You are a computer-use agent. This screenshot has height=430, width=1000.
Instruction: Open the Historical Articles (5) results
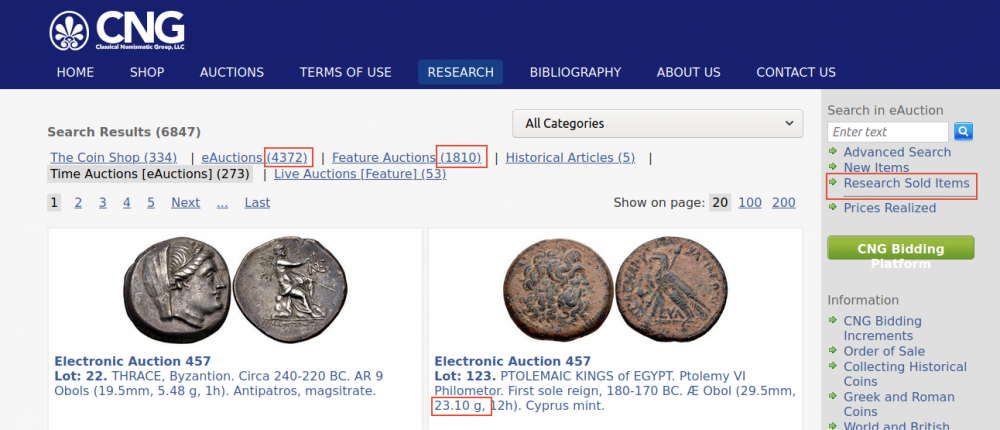pyautogui.click(x=570, y=158)
